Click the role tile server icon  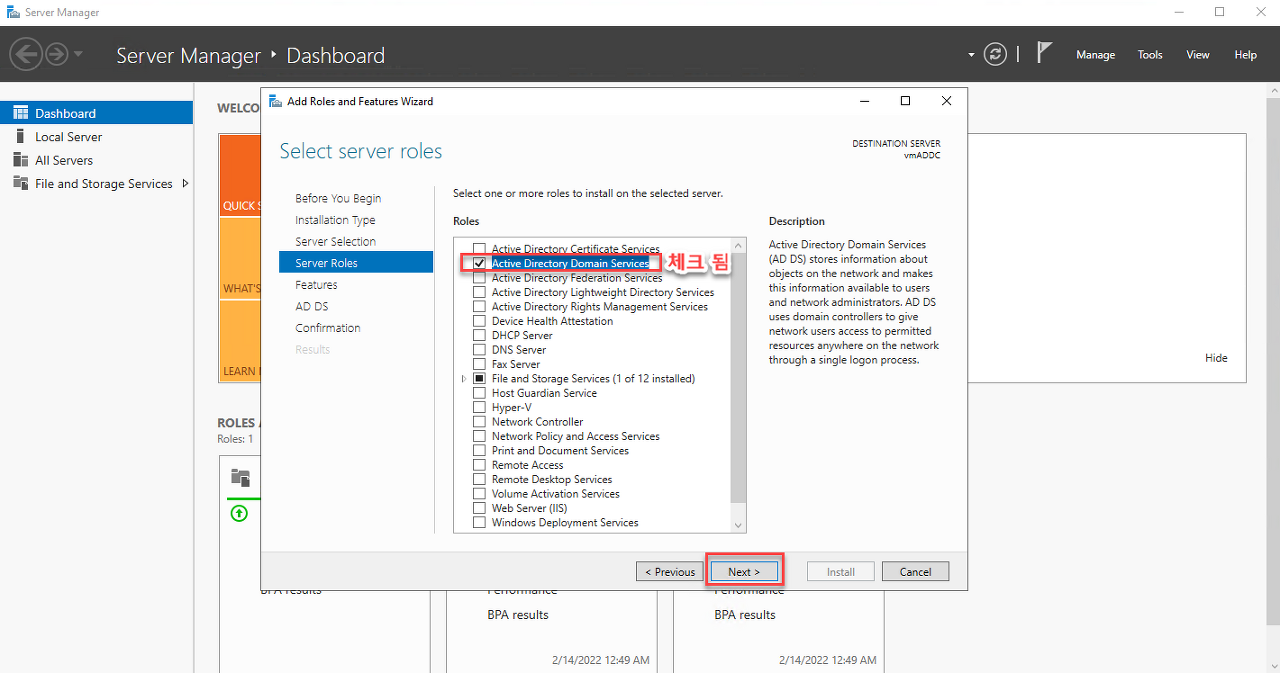pyautogui.click(x=240, y=477)
